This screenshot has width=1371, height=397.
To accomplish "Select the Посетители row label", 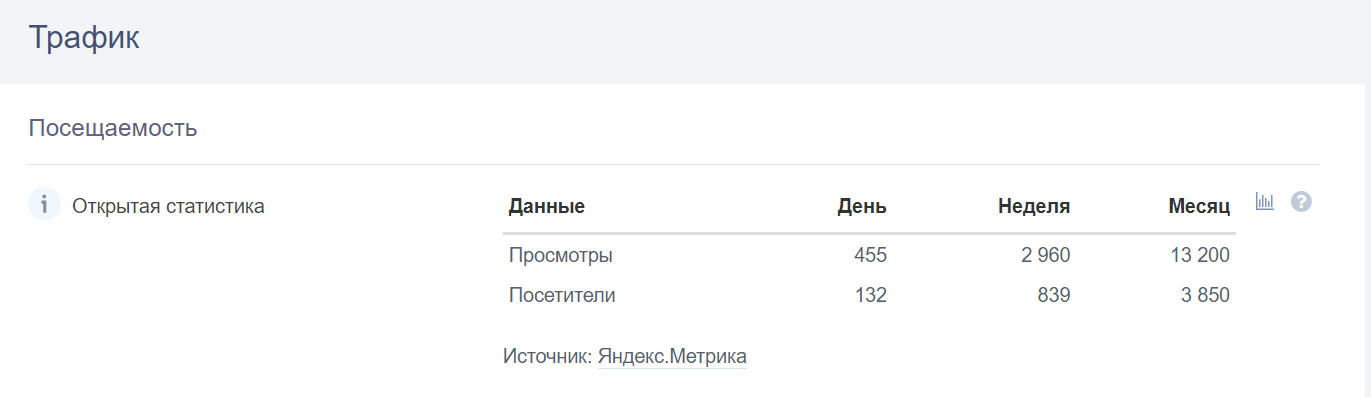I will pyautogui.click(x=562, y=296).
